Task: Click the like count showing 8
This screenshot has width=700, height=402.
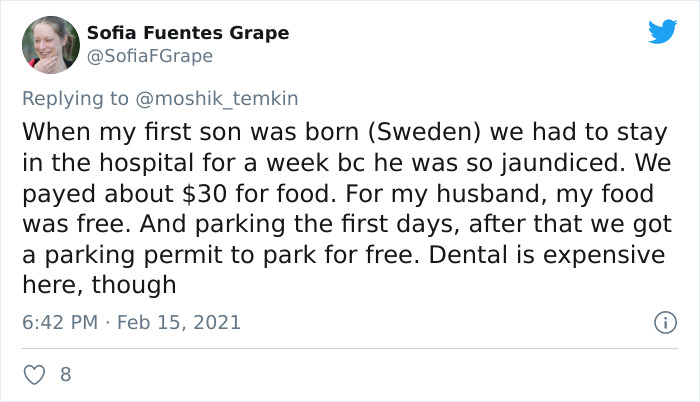Action: point(66,375)
